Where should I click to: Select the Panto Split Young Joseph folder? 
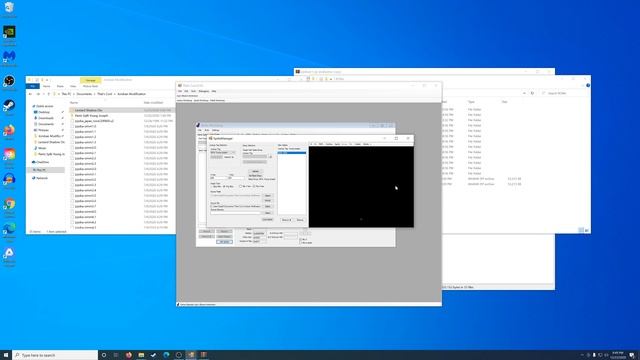[x=122, y=116]
